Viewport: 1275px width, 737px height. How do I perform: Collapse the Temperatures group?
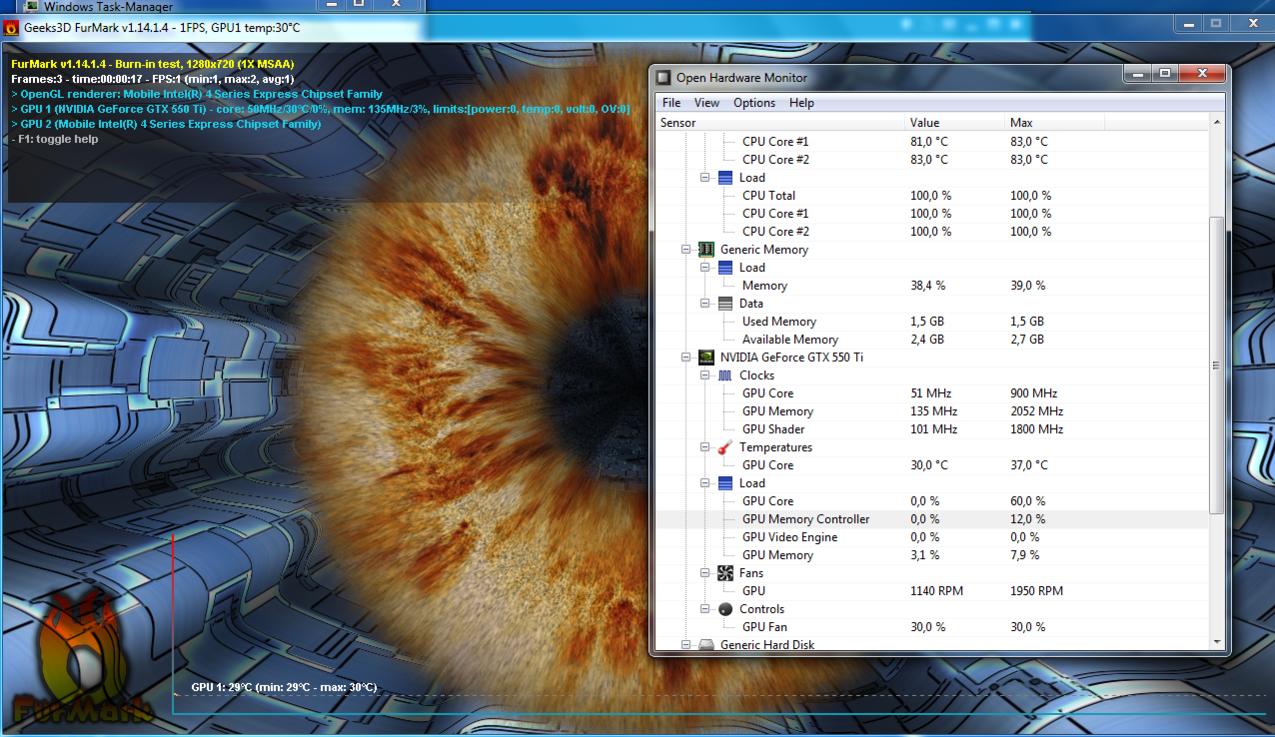tap(705, 448)
